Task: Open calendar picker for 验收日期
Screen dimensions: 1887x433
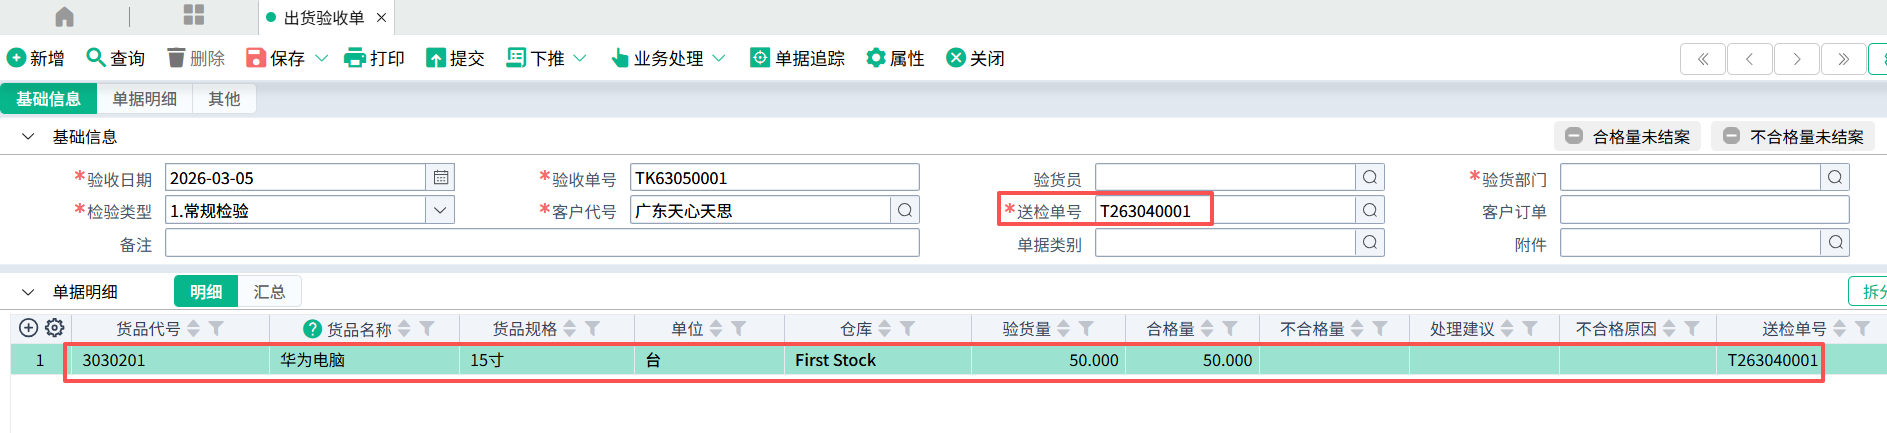Action: (440, 178)
